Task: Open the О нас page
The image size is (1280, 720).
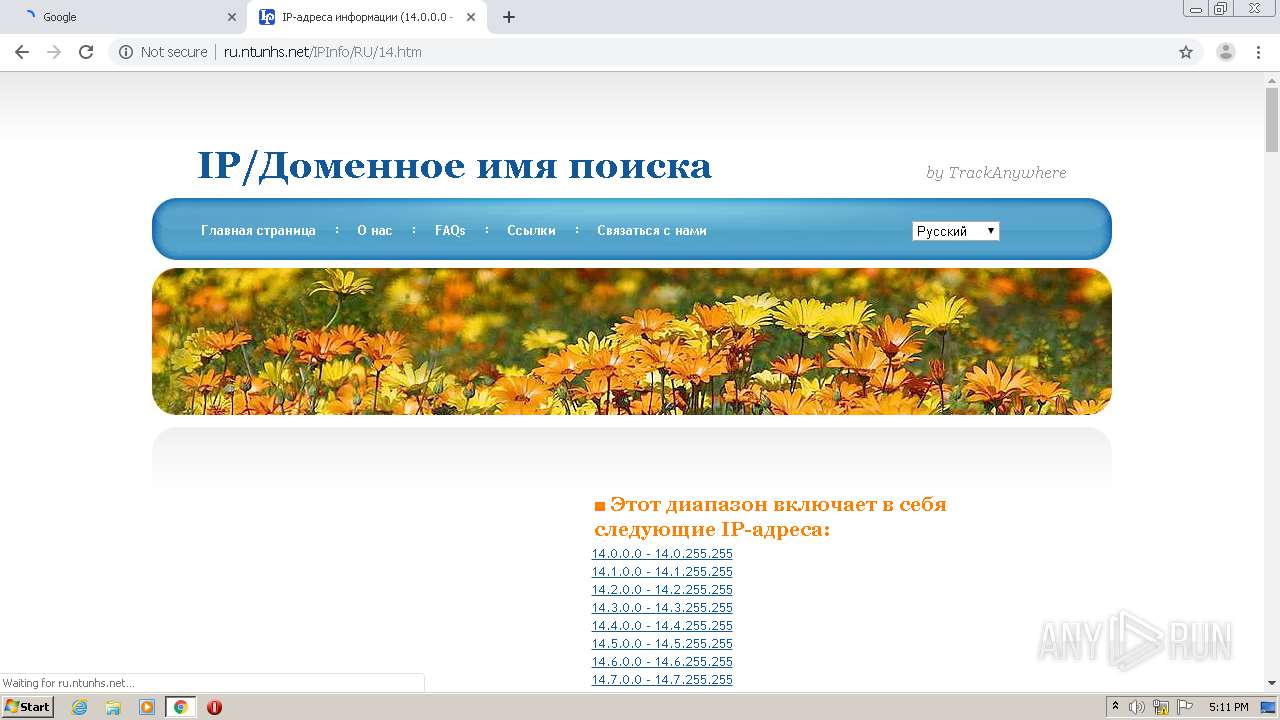Action: (375, 230)
